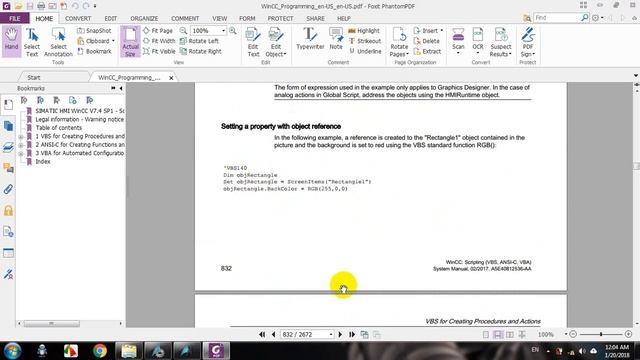Expand the '2 ANSI-C for Creating Functions' bookmark
The image size is (640, 360).
point(21,145)
